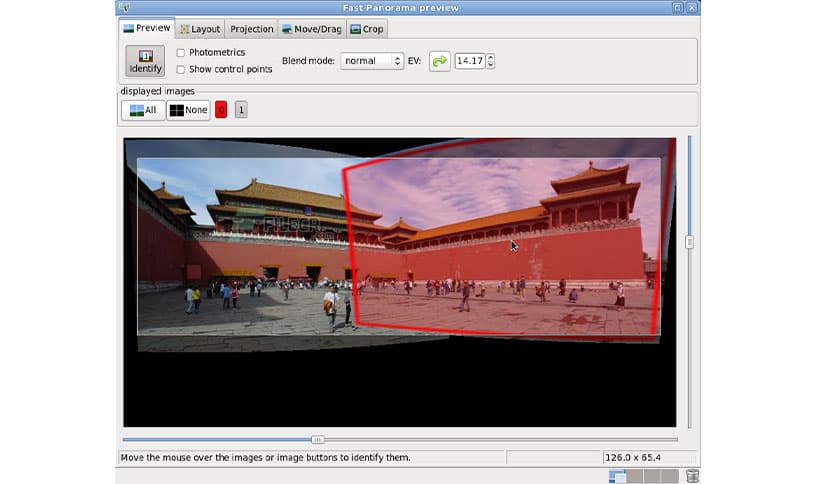Switch to the Move/Drag tab
Viewport: 836px width, 484px height.
(x=312, y=29)
